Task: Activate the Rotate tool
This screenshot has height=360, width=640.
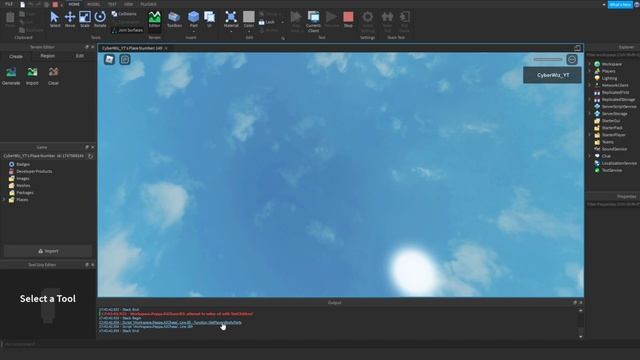Action: (100, 19)
